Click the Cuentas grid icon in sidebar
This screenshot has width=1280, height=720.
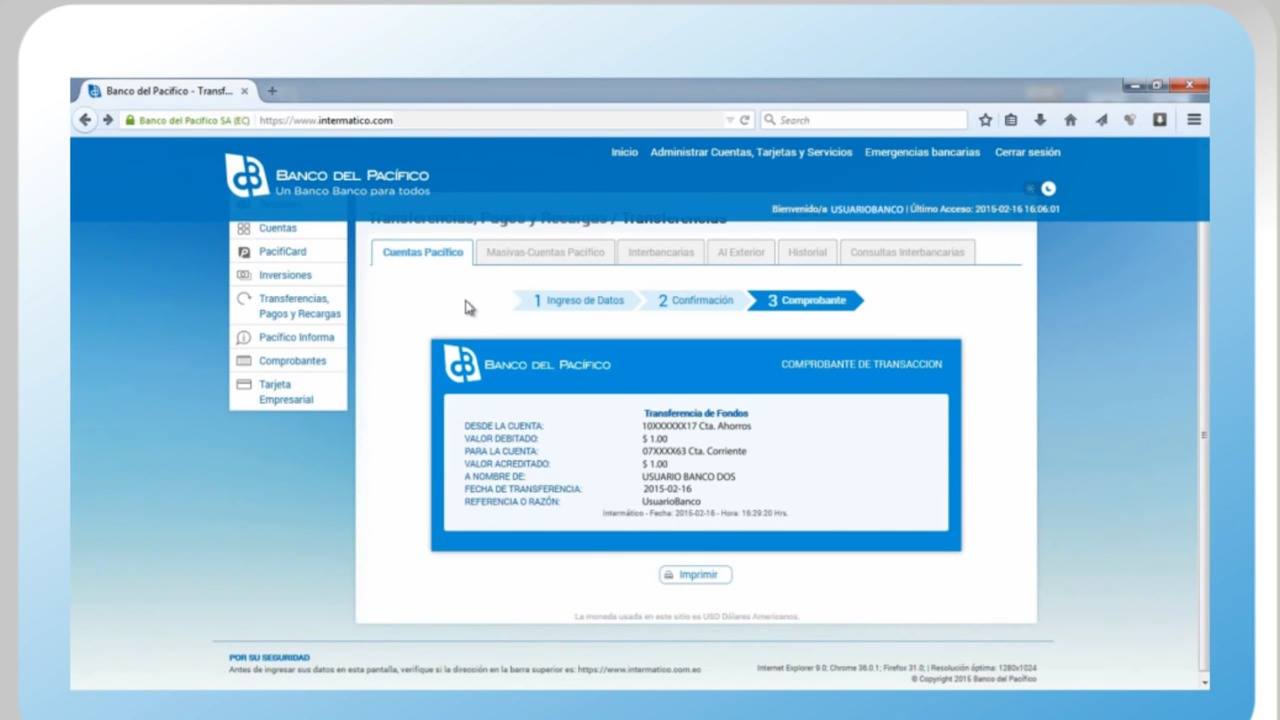point(243,228)
